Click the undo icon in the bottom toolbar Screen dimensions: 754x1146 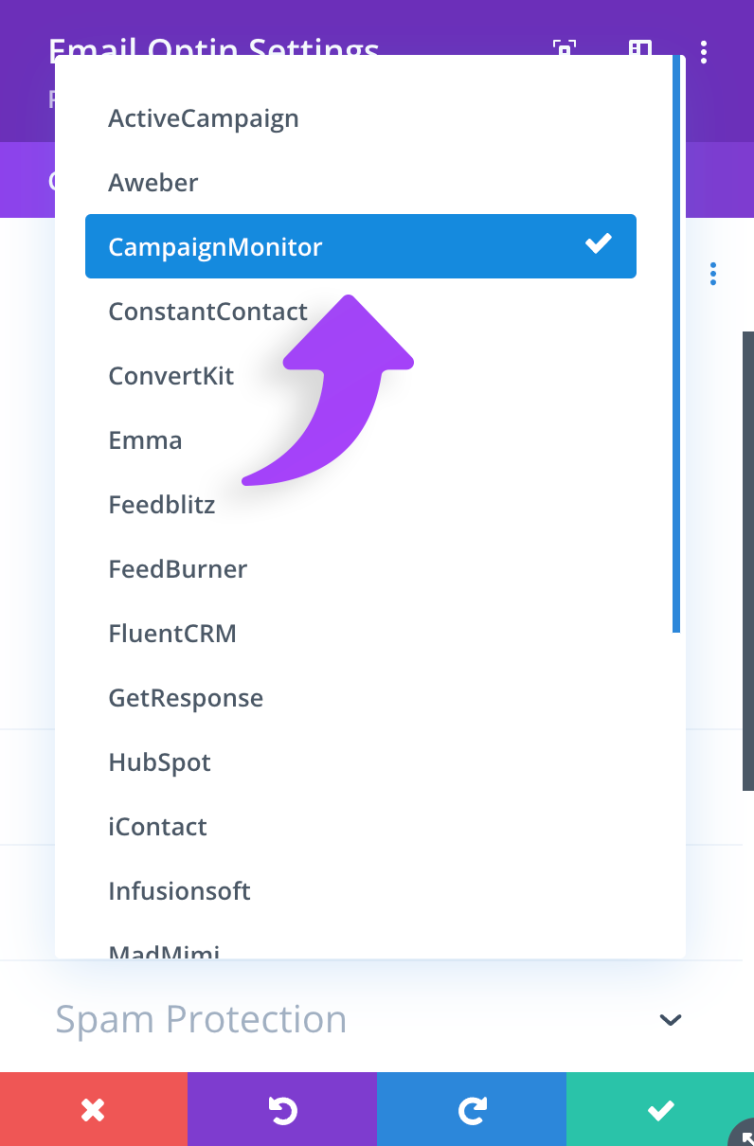point(282,1108)
